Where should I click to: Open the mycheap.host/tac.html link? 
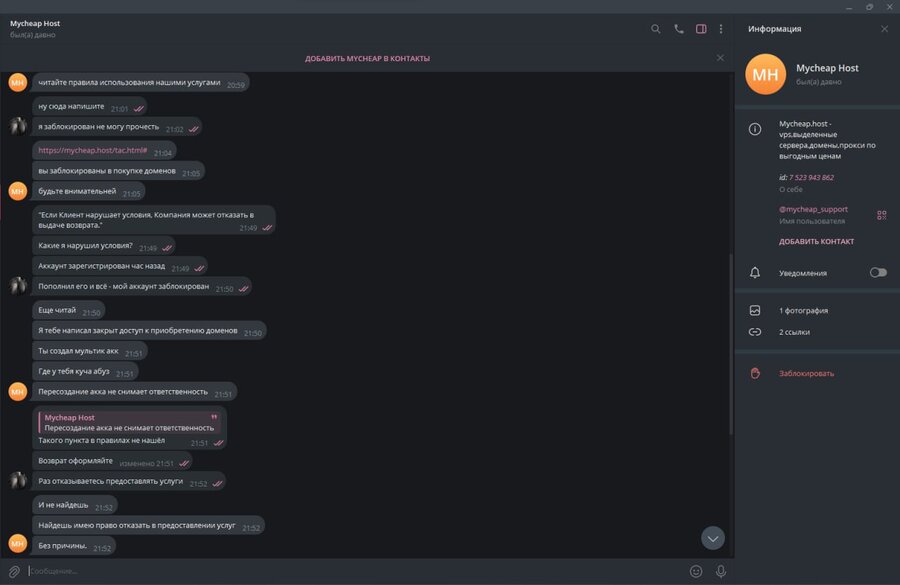(93, 151)
